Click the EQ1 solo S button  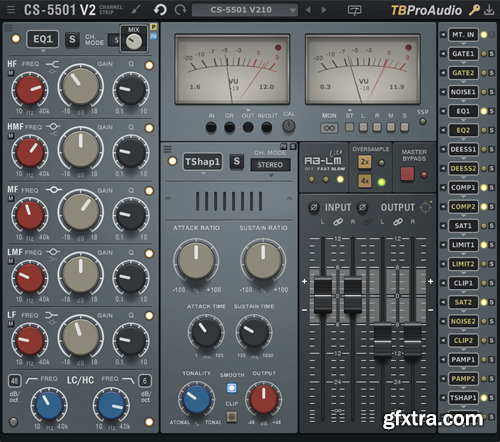point(72,39)
